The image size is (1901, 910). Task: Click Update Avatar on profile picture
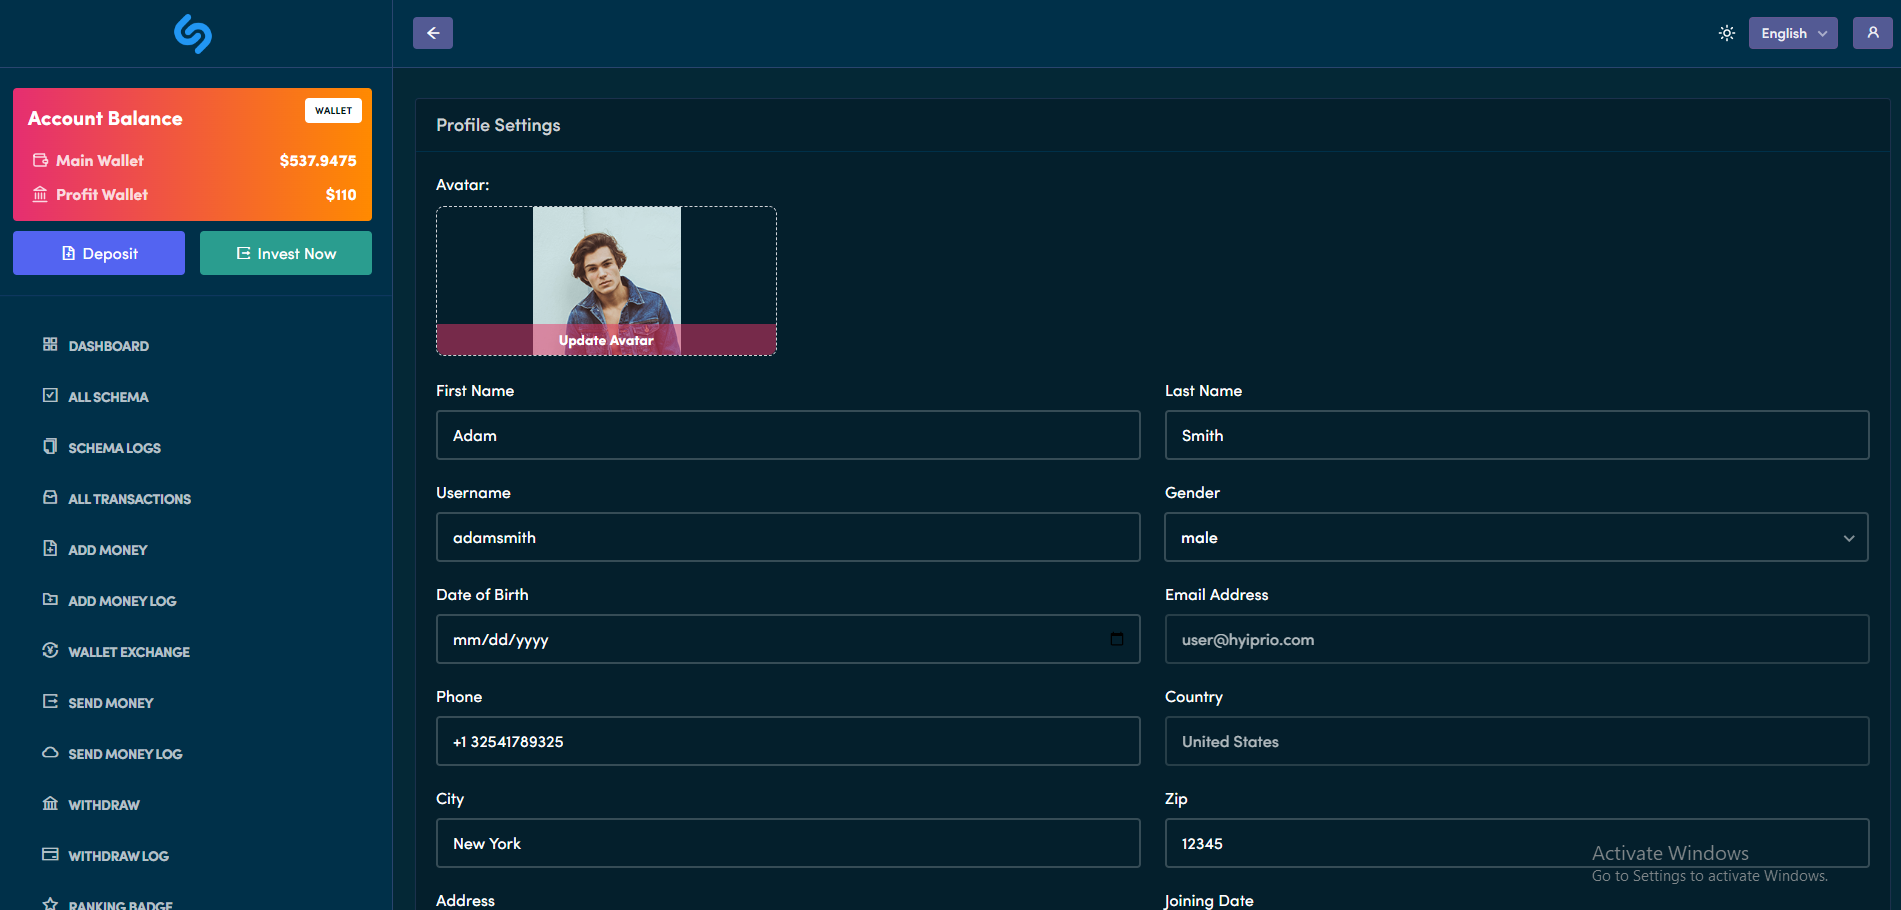tap(606, 340)
